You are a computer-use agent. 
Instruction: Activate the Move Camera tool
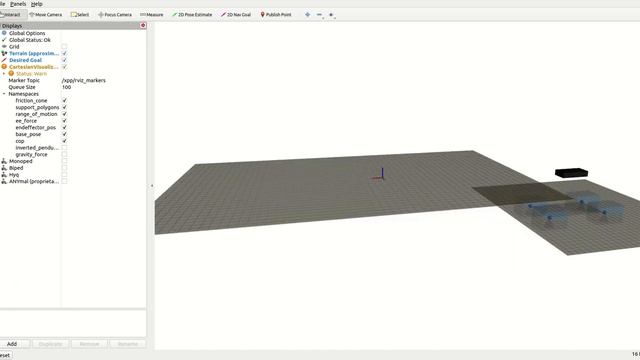pos(46,15)
